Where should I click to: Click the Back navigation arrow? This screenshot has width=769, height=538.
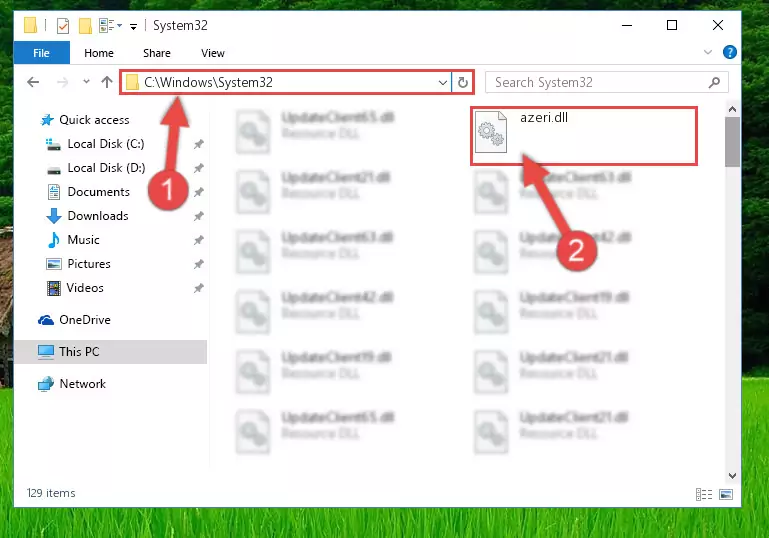[x=33, y=82]
